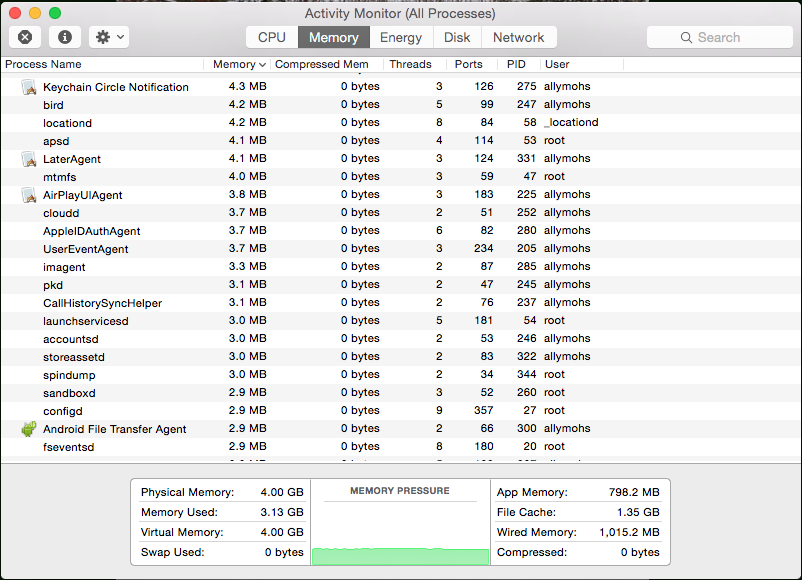Click the Memory Used 3.13 GB value
802x580 pixels.
(x=282, y=512)
